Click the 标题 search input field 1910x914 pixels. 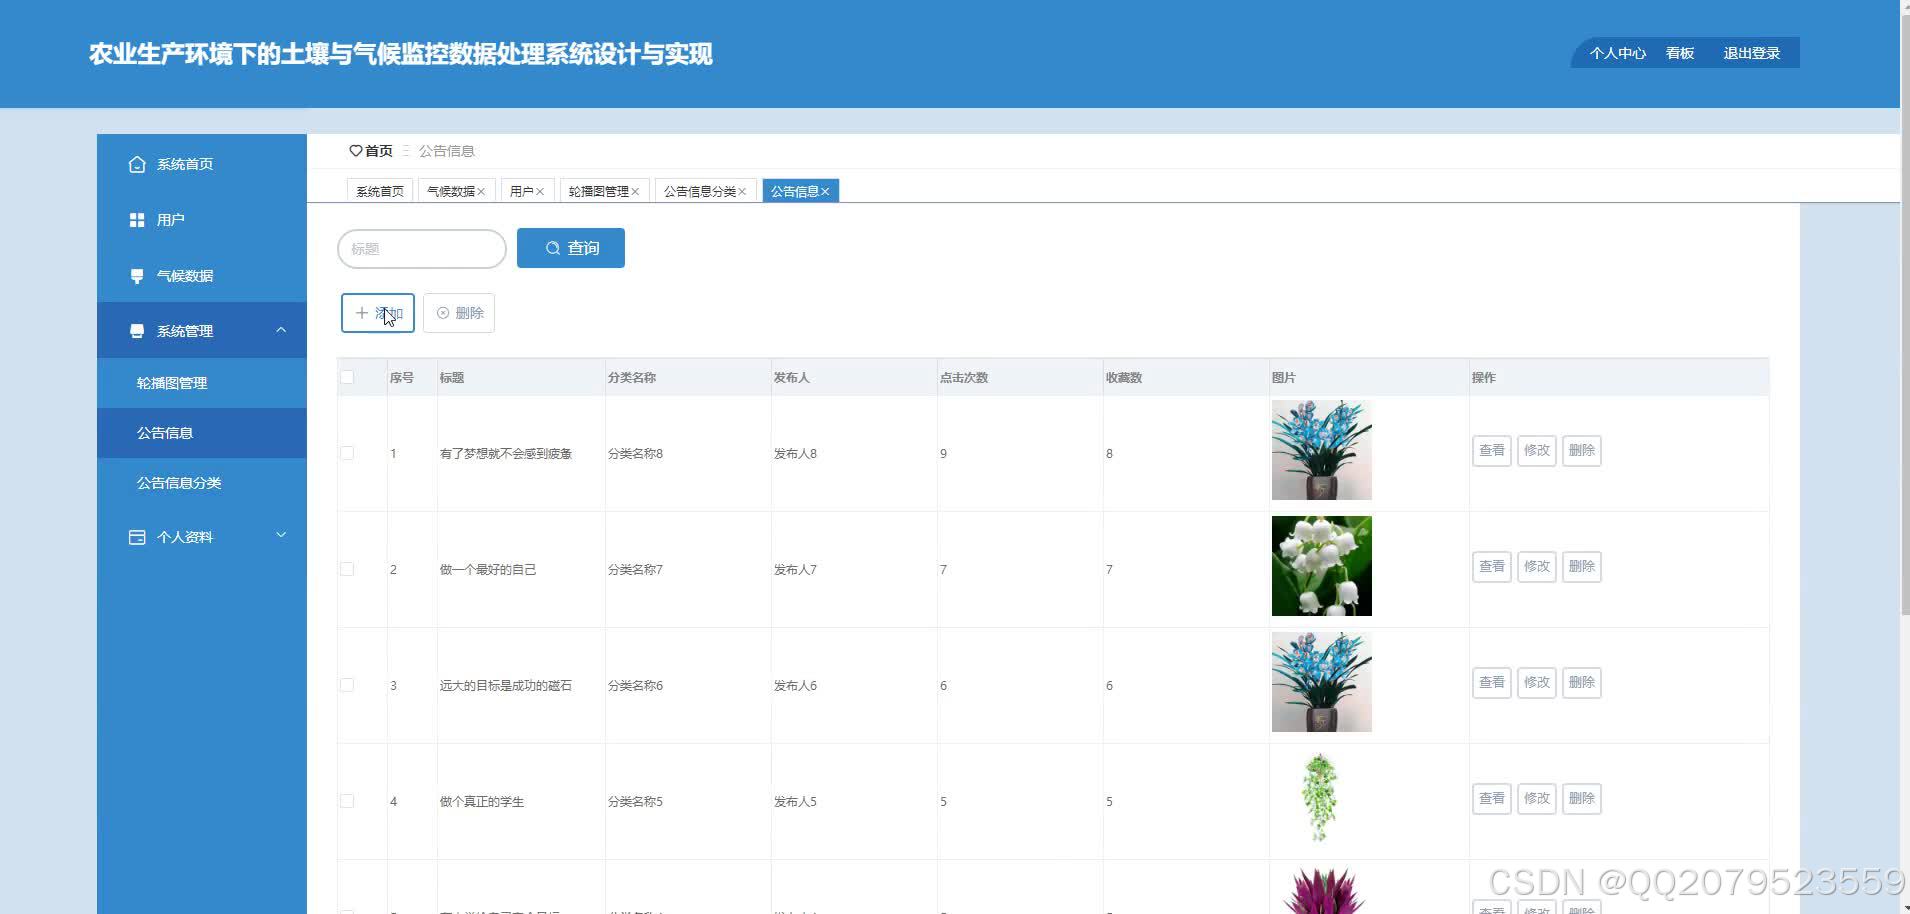[421, 248]
